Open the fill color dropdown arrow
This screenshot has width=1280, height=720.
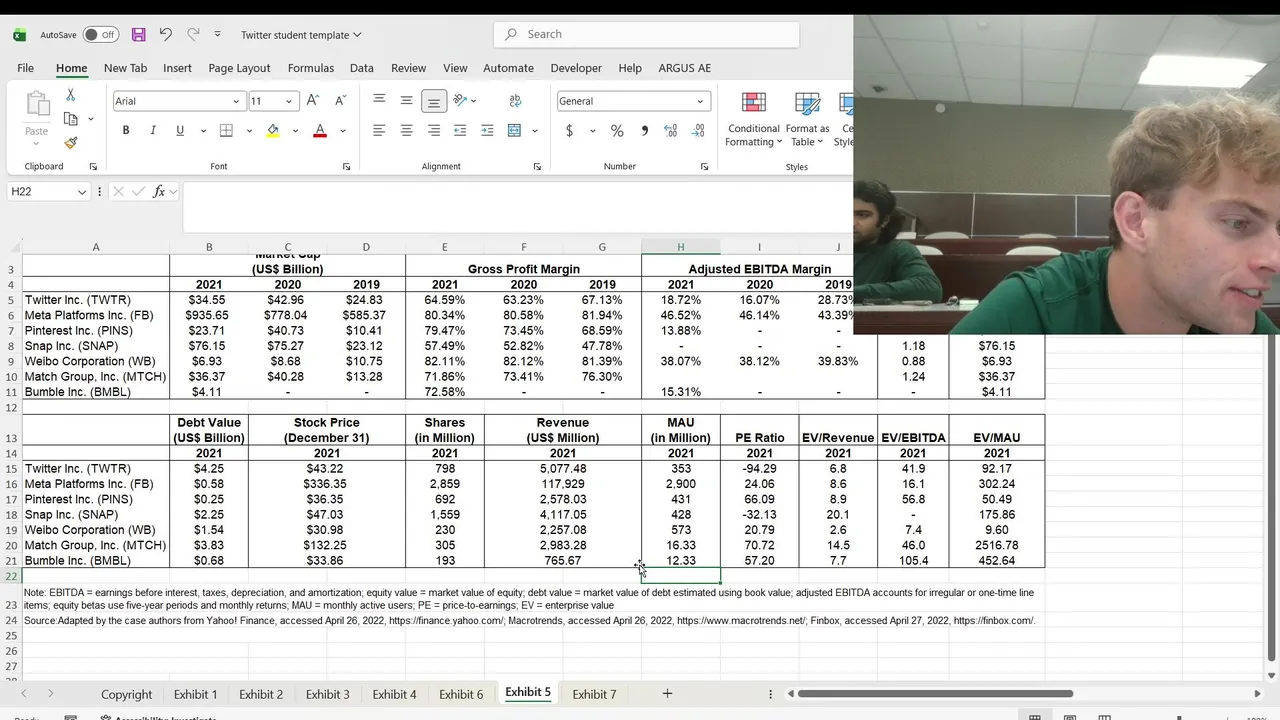tap(295, 131)
